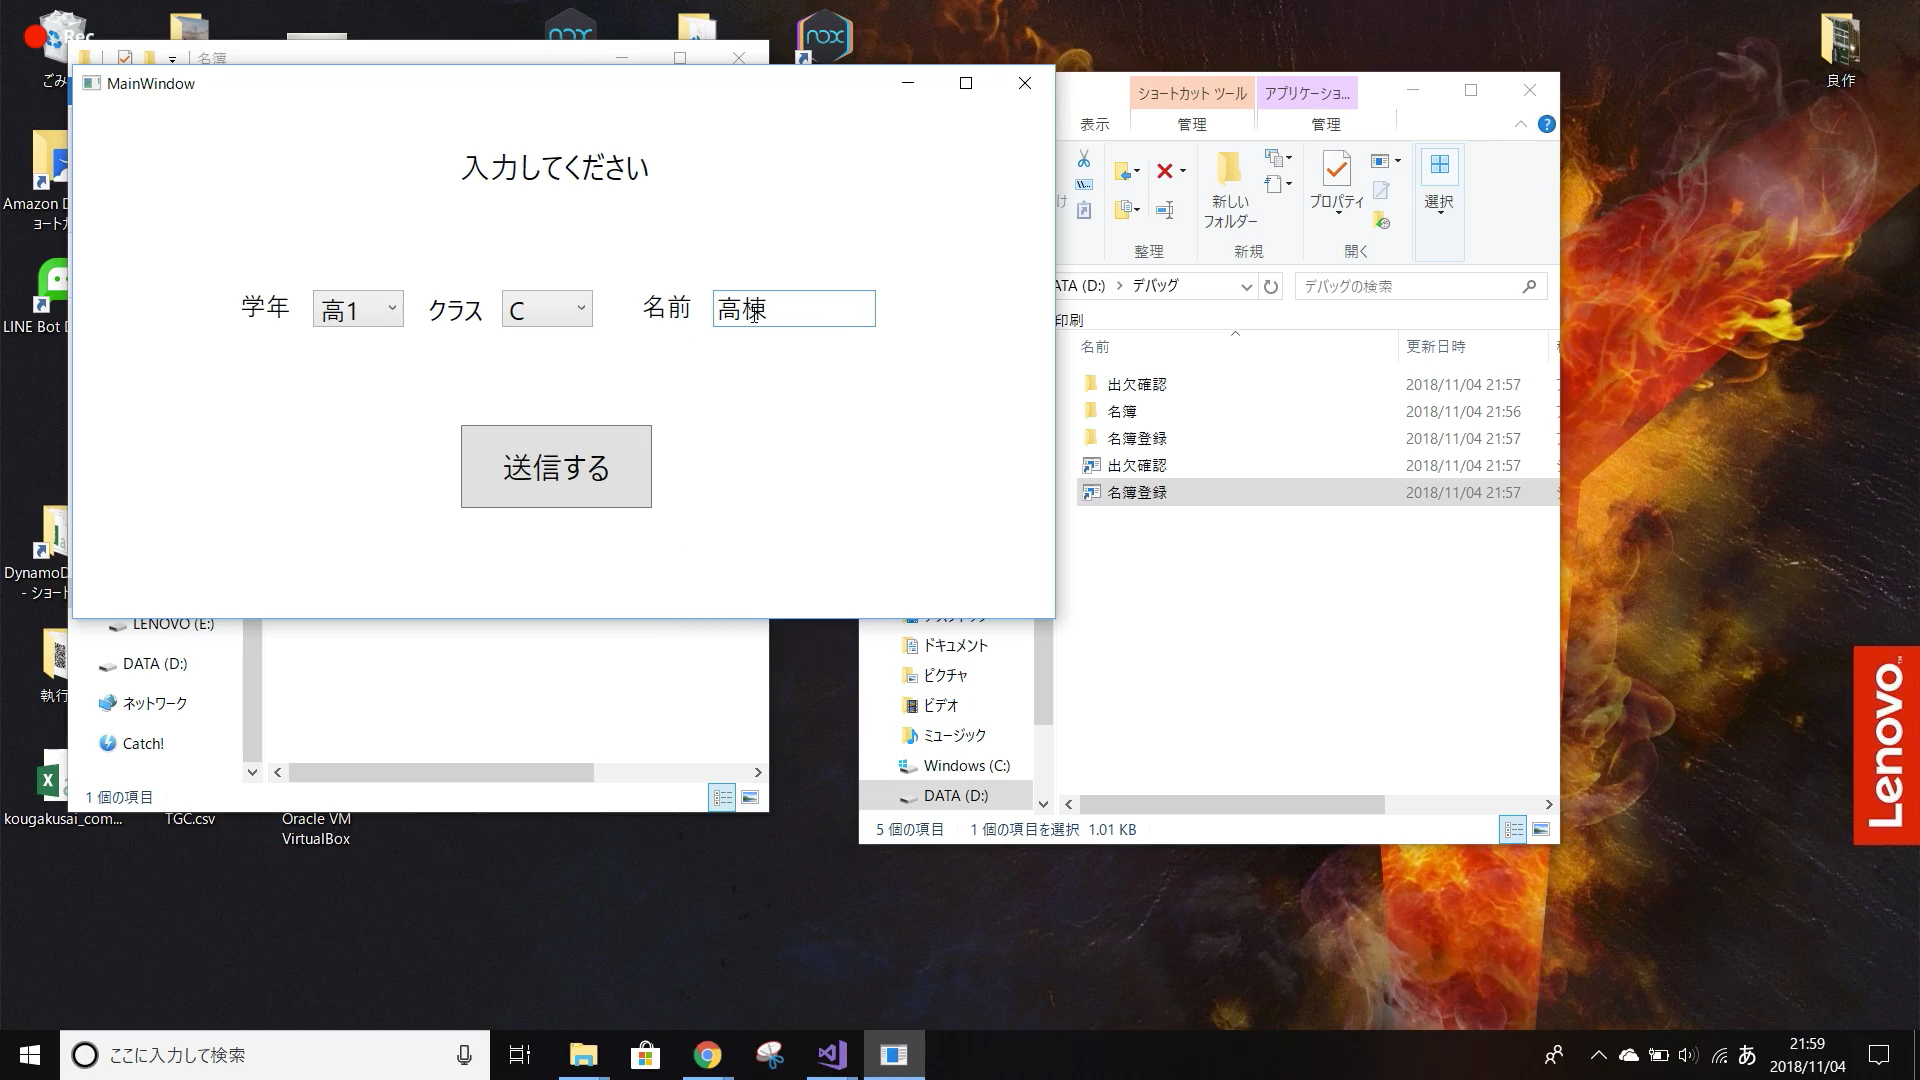This screenshot has width=1920, height=1080.
Task: Switch to details view in right explorer window
Action: pos(1513,830)
